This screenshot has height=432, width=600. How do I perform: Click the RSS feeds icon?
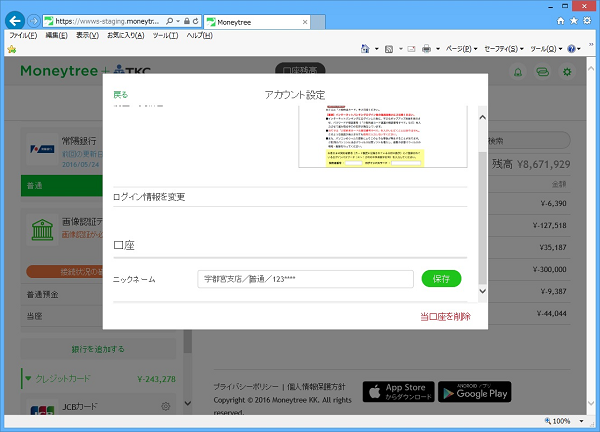pos(389,49)
